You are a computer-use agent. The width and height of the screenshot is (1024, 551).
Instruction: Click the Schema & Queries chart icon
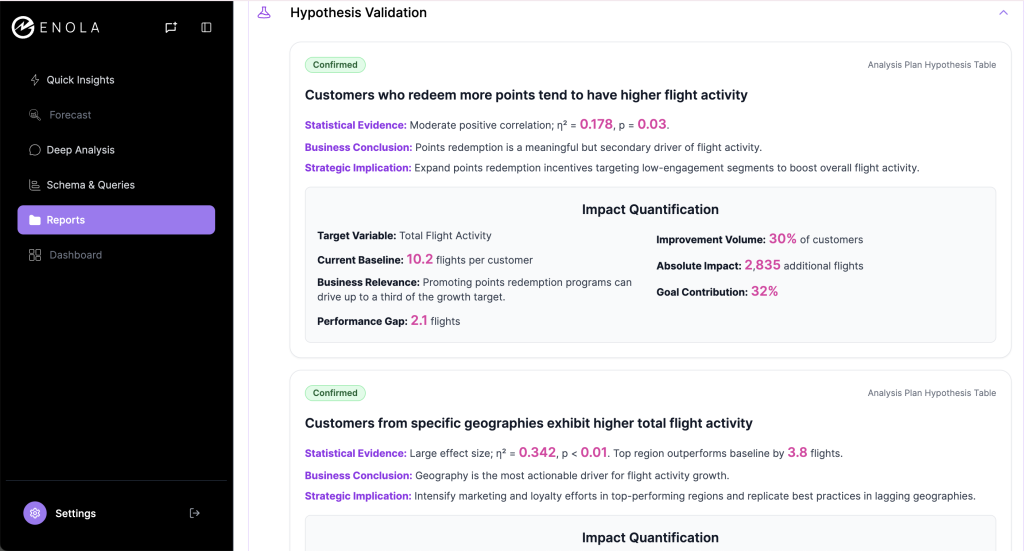(x=35, y=185)
